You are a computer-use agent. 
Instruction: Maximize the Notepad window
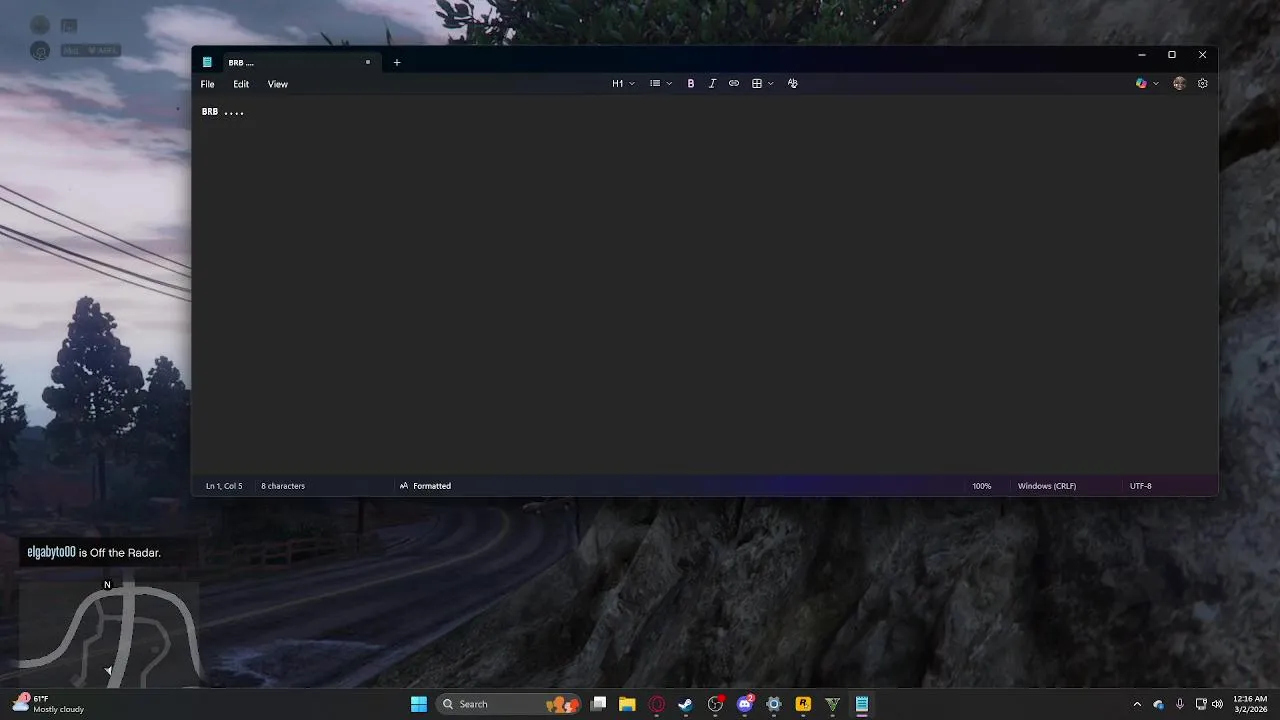pos(1172,55)
